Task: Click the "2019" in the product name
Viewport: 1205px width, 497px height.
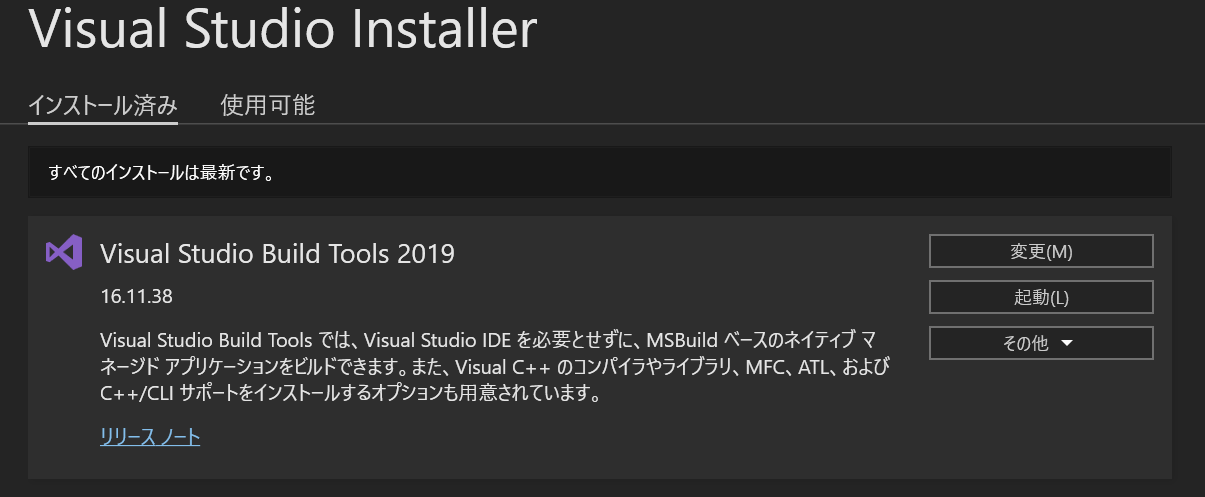Action: (x=426, y=254)
